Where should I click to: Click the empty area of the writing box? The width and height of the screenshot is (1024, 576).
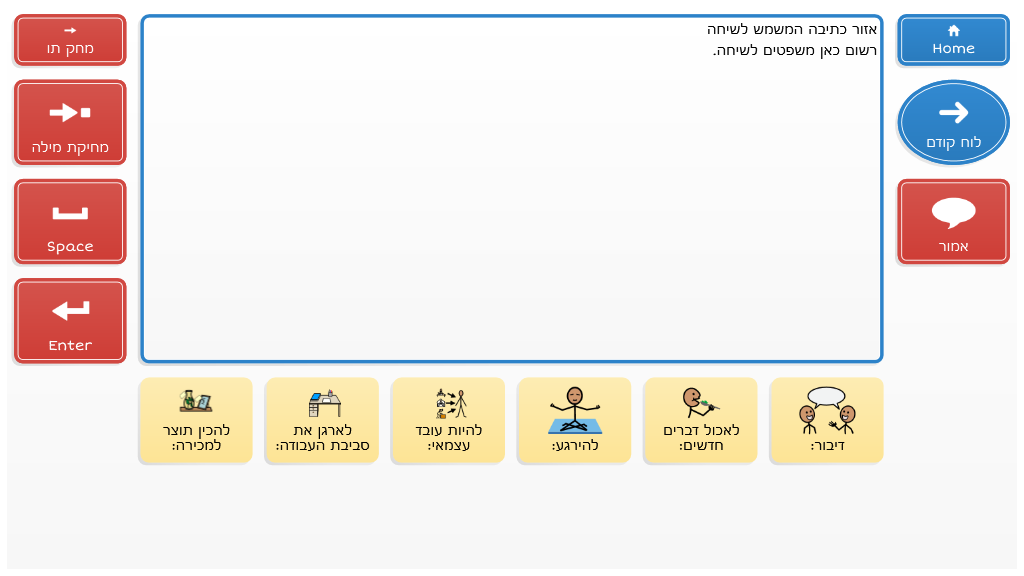pyautogui.click(x=510, y=220)
